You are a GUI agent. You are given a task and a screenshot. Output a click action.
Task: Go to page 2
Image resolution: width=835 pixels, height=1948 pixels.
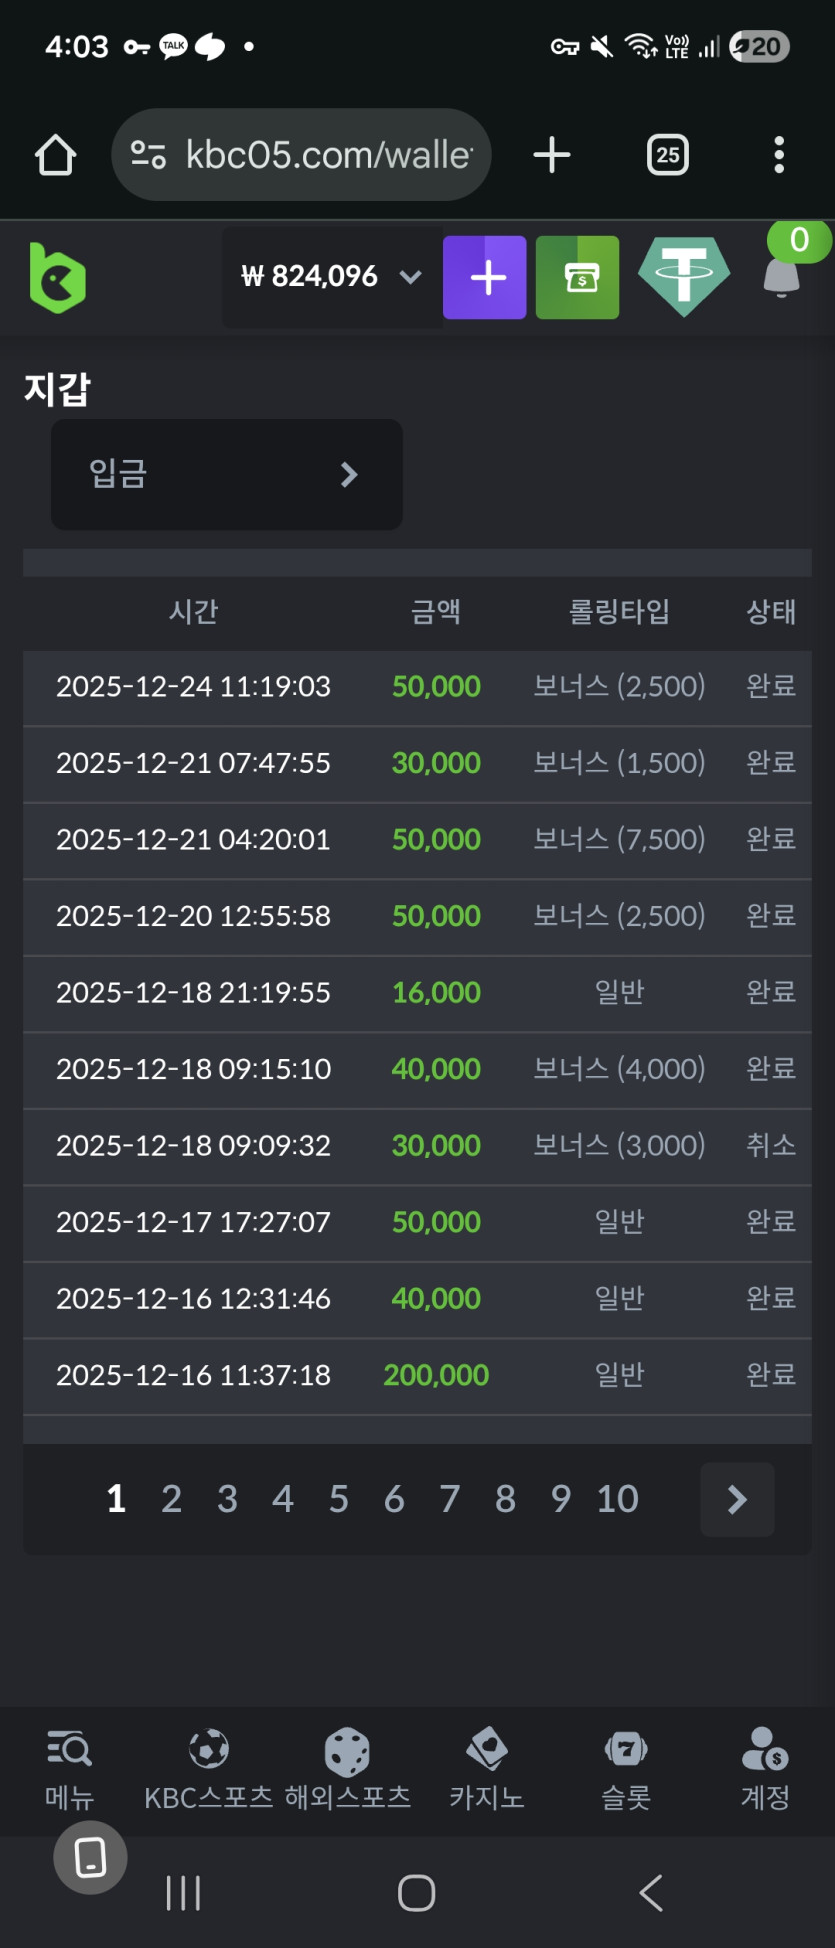pos(172,1499)
